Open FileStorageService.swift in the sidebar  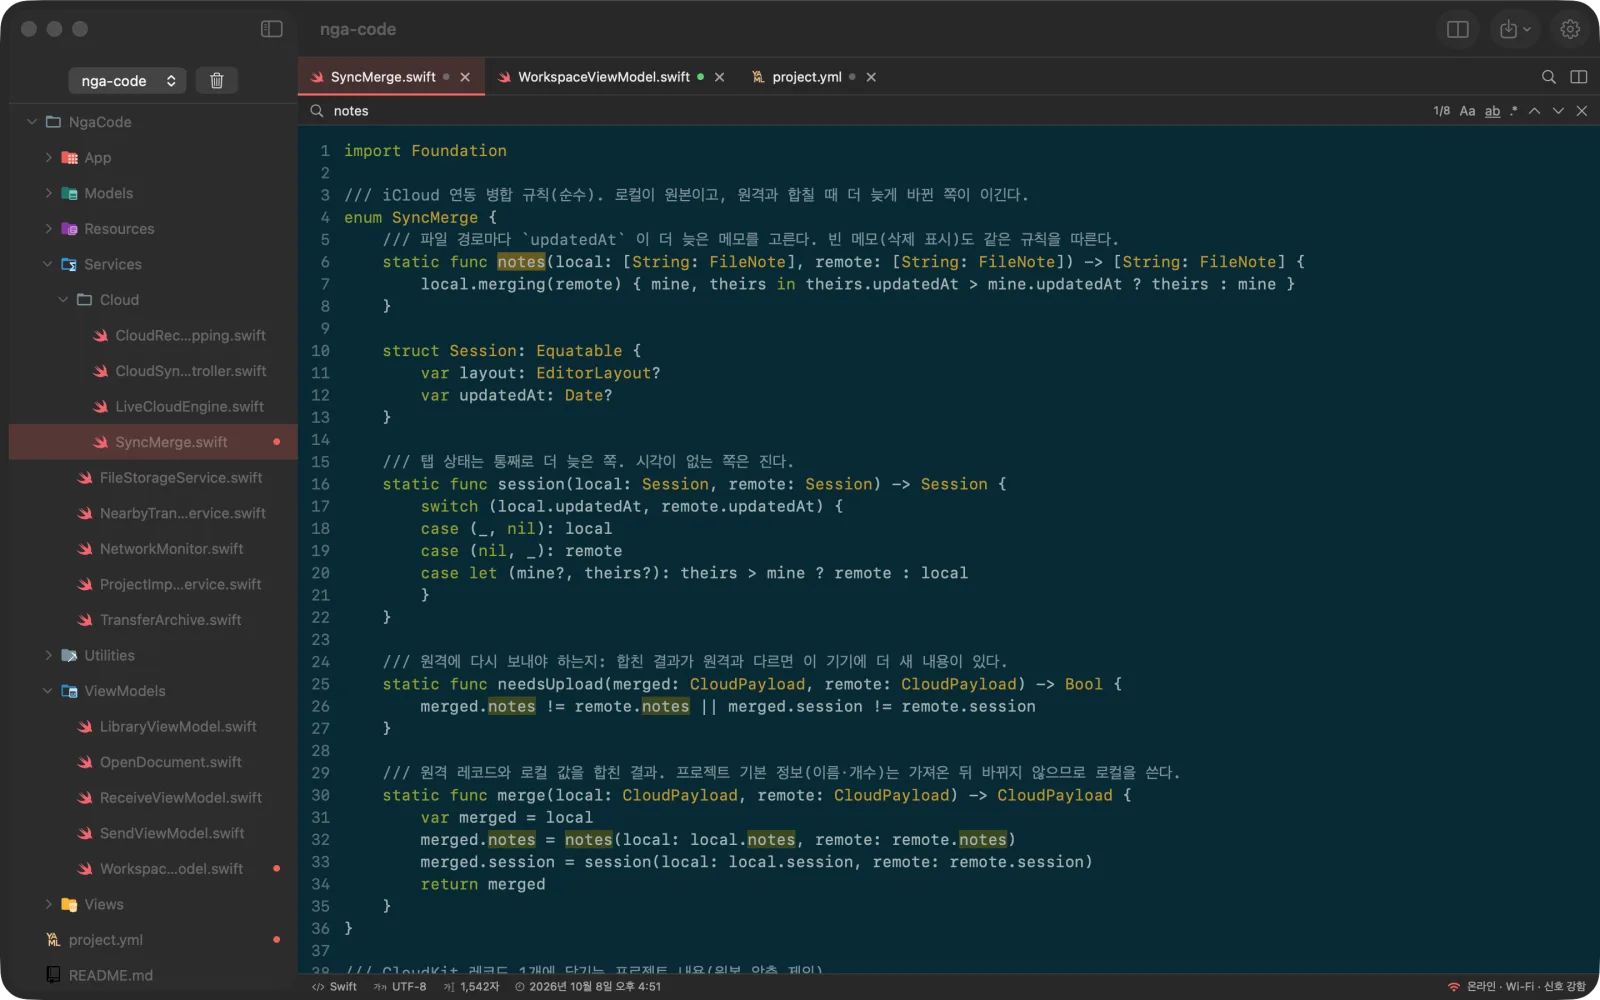[x=153, y=478]
